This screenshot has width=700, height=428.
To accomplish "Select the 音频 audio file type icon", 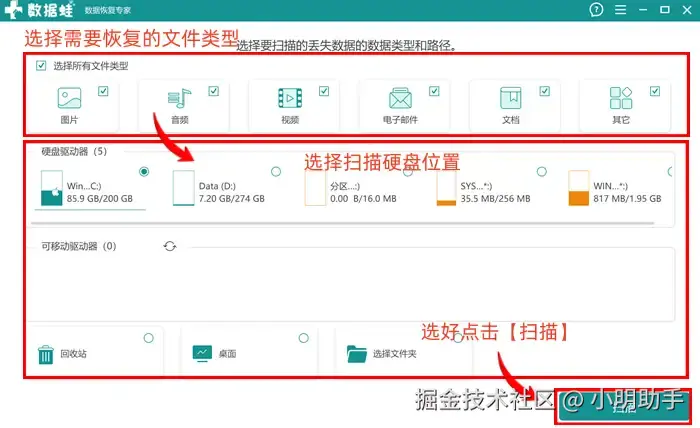I will (x=179, y=98).
